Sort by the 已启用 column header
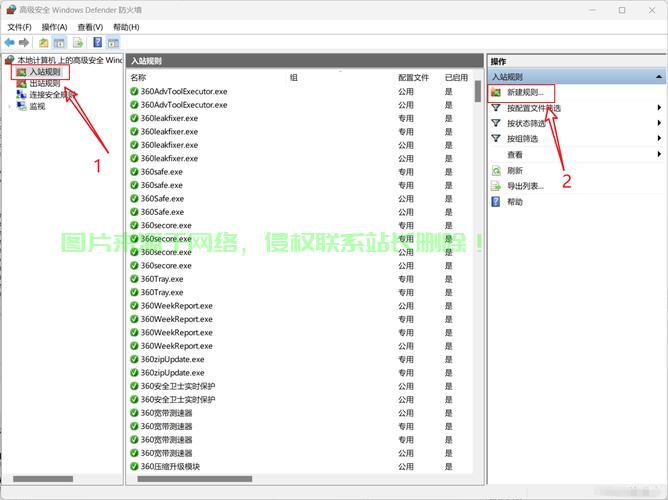The height and width of the screenshot is (500, 668). tap(456, 78)
